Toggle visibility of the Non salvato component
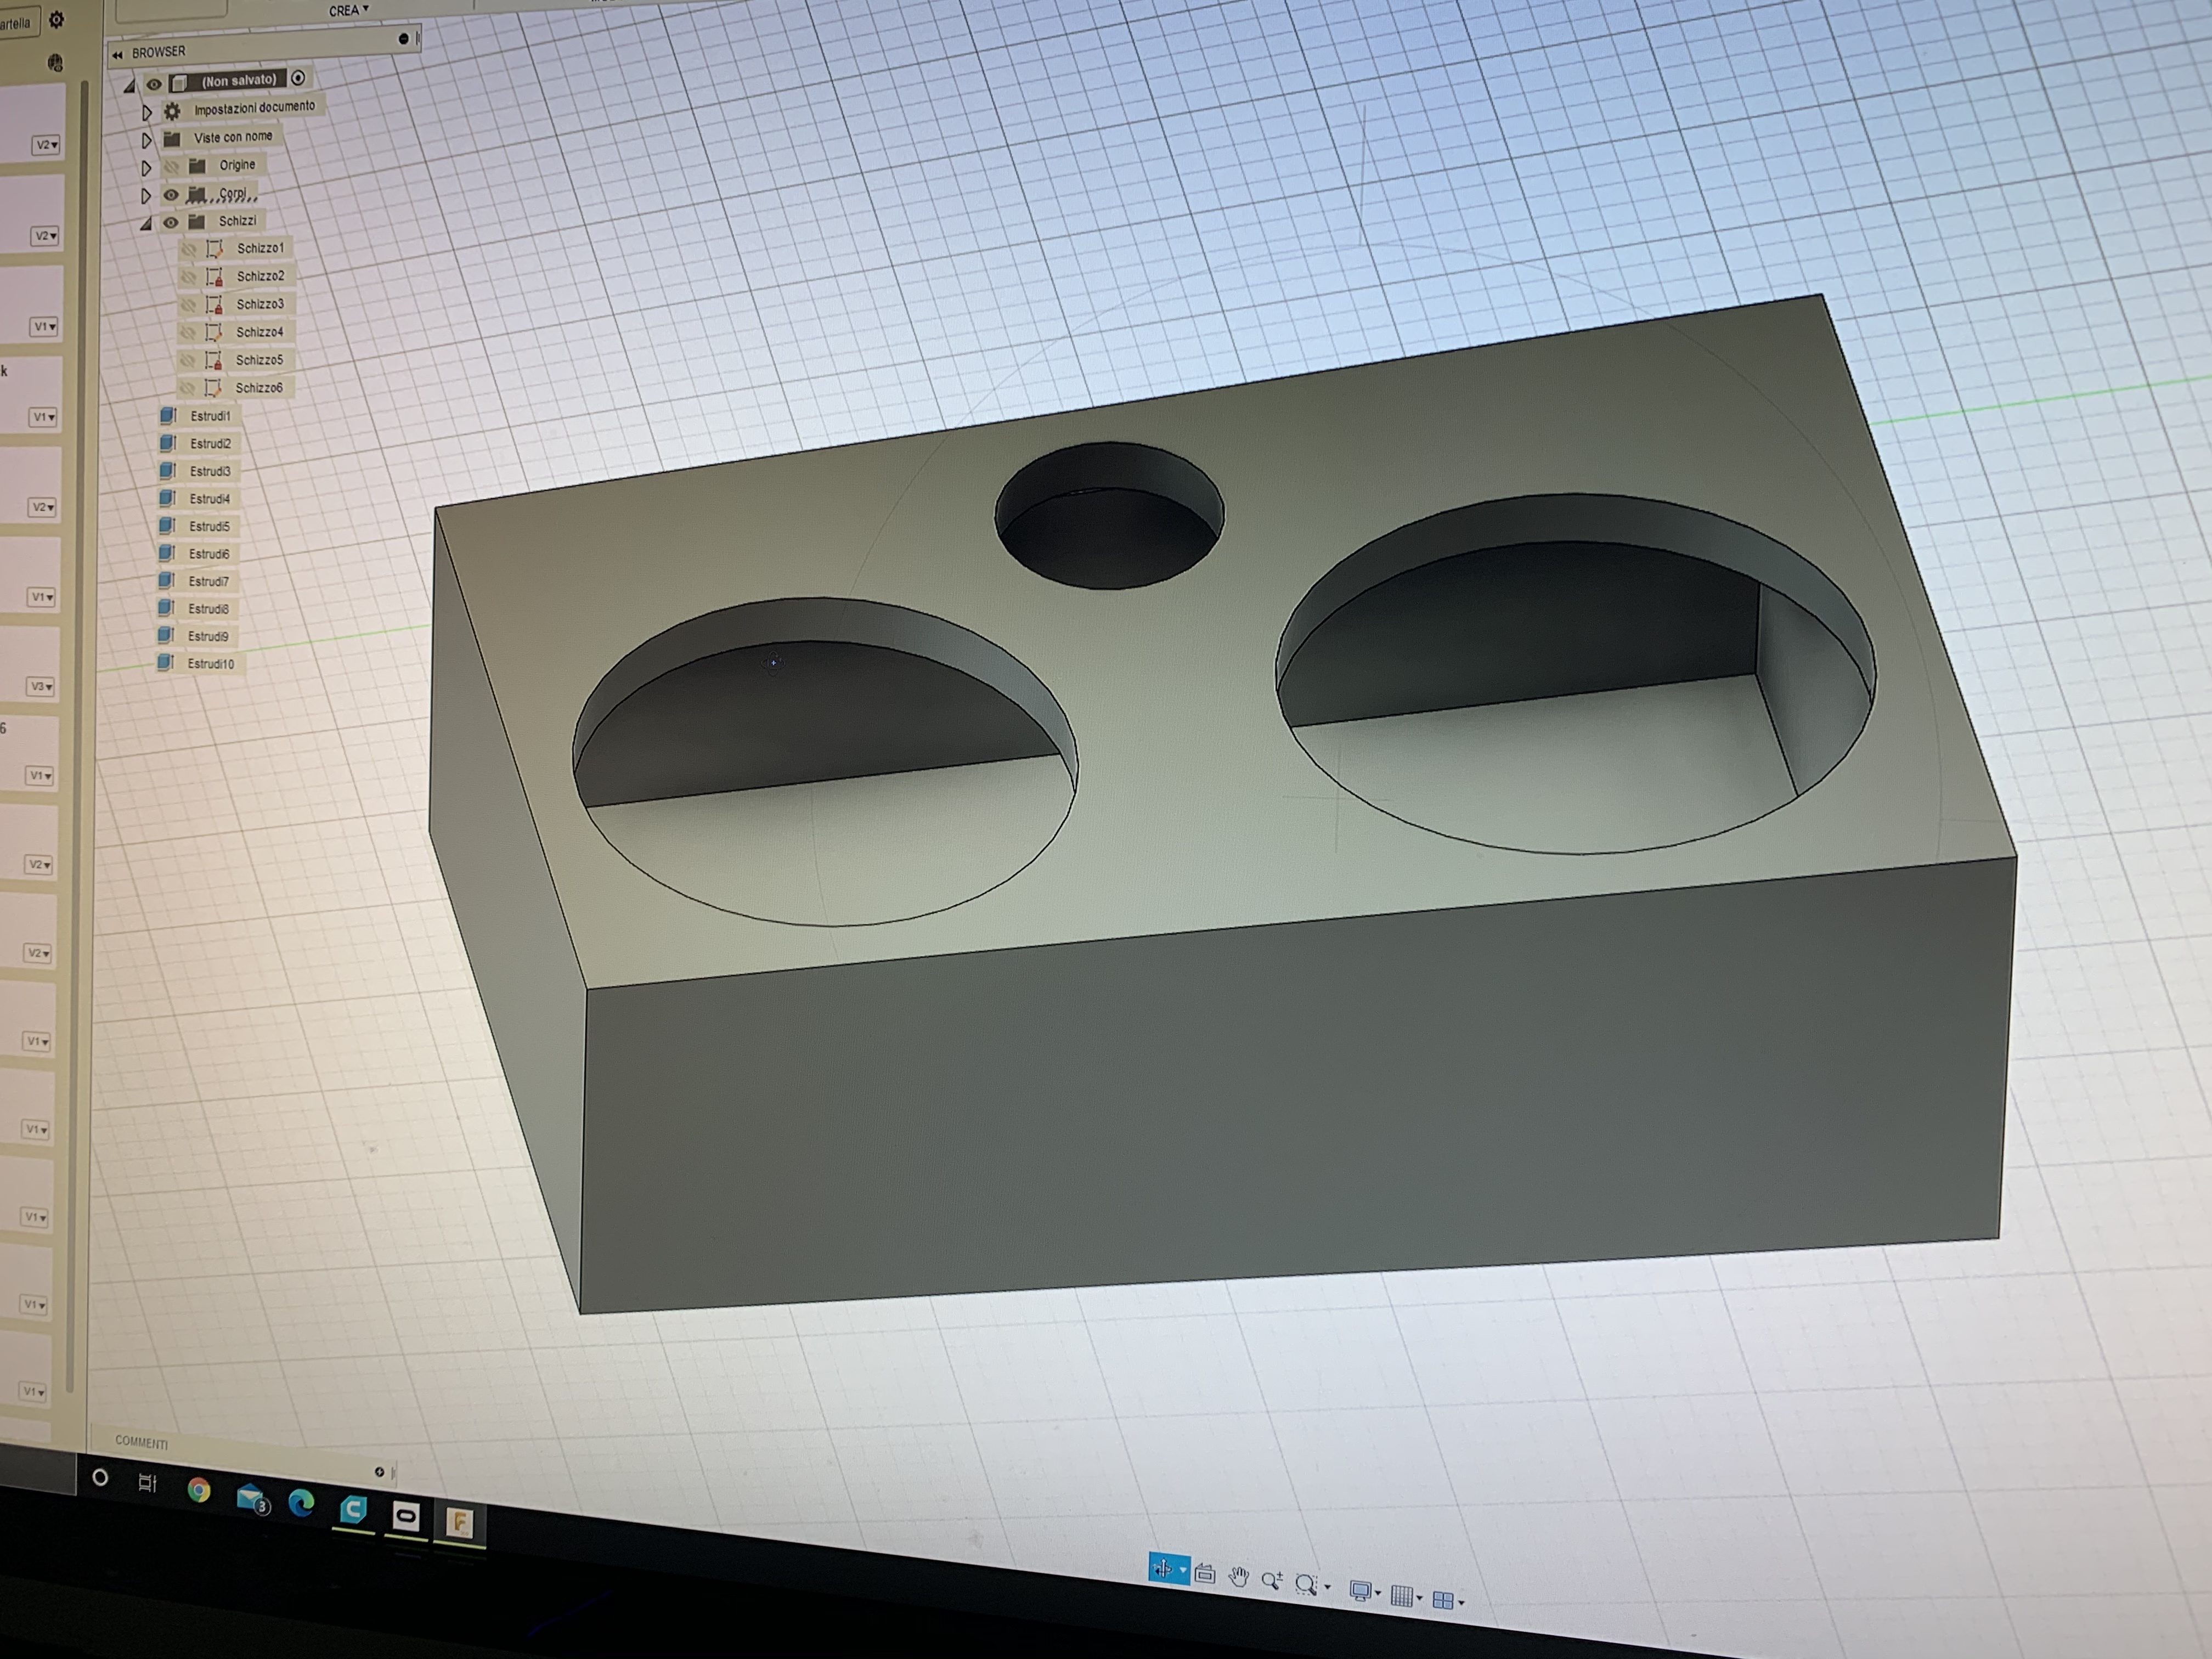Image resolution: width=2212 pixels, height=1659 pixels. (154, 84)
